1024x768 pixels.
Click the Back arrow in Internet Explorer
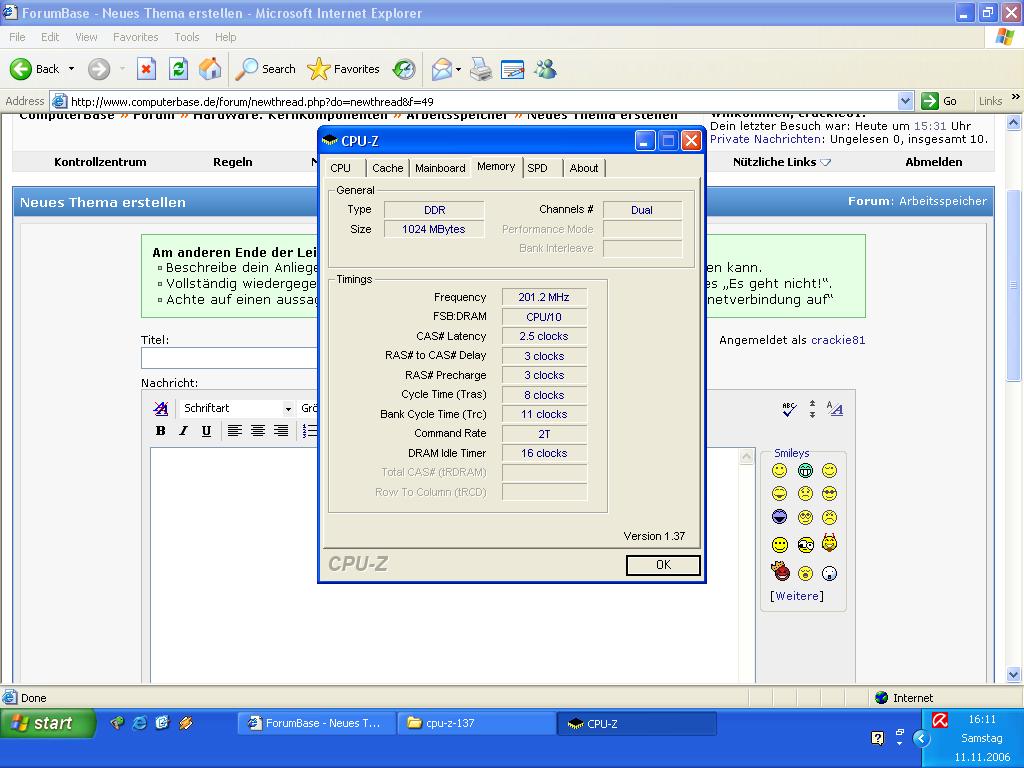[x=20, y=69]
